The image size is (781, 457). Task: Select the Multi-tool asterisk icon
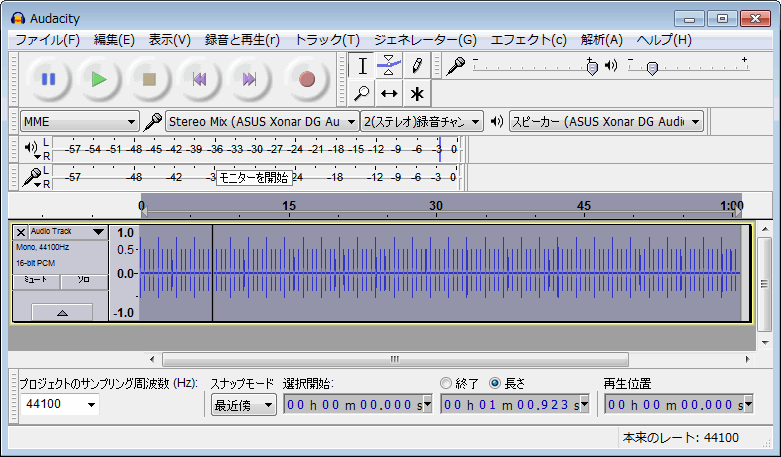416,93
